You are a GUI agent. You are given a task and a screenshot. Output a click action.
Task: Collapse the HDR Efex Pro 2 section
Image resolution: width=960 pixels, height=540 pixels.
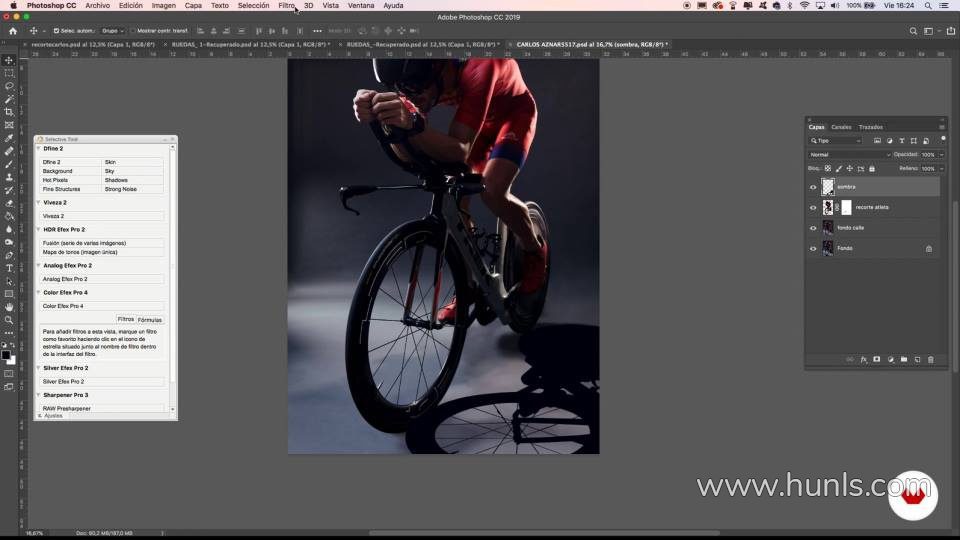click(x=39, y=230)
